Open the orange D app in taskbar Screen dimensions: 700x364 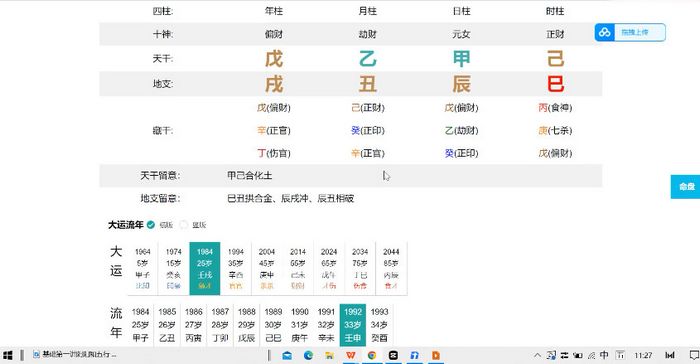click(436, 356)
